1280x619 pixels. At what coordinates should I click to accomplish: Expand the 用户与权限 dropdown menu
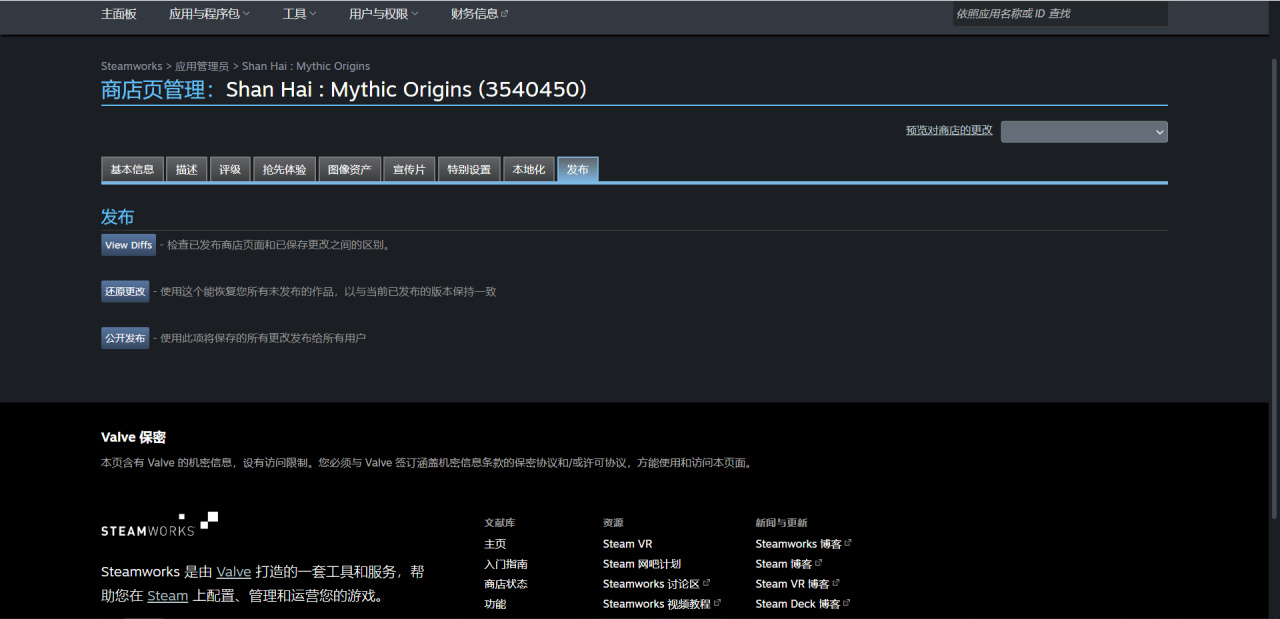384,14
